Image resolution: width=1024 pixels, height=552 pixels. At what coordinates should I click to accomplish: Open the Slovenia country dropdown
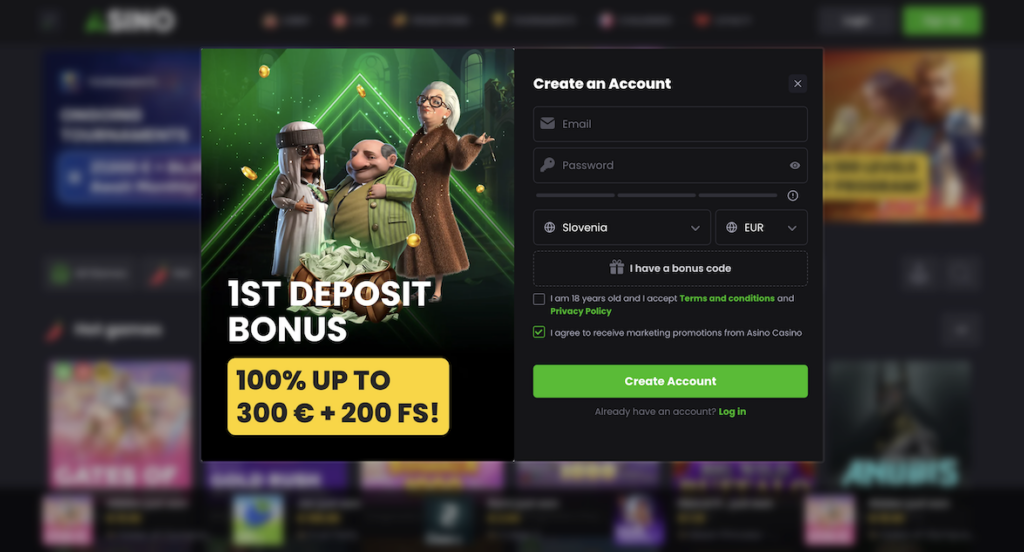pyautogui.click(x=622, y=227)
